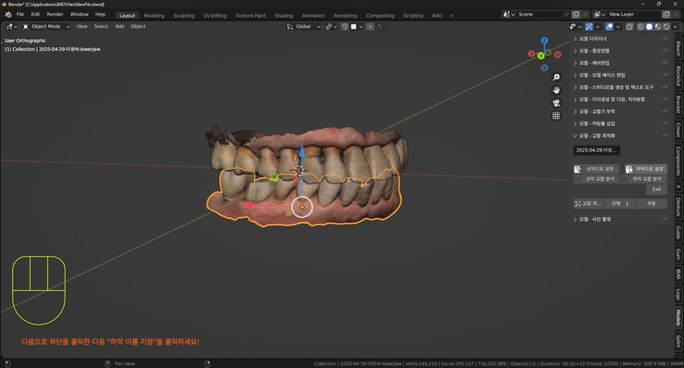Screen dimensions: 684x368
Task: Click the green Y axis on gizmo
Action: click(x=541, y=56)
